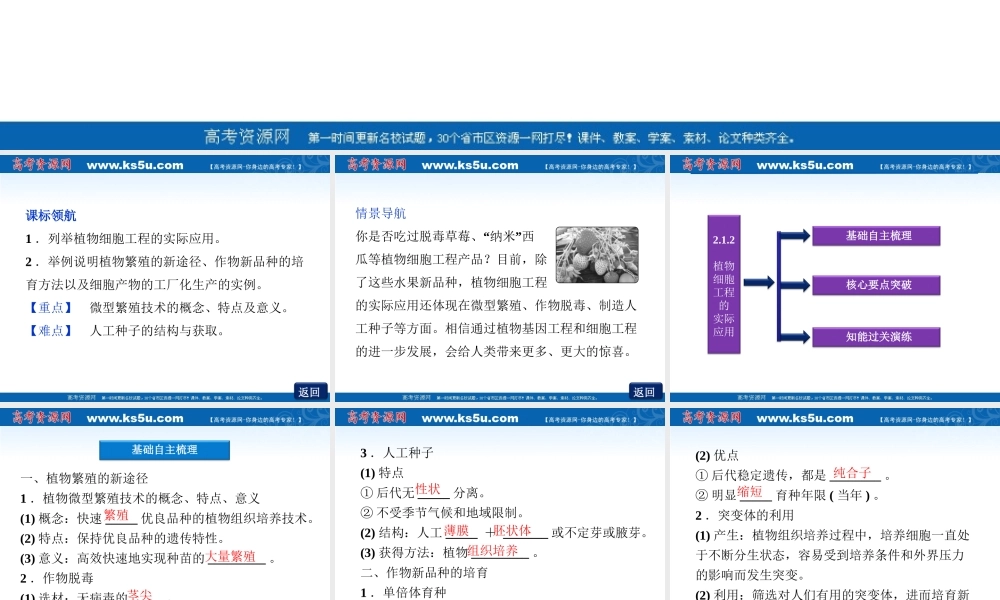Click www.ks5u.com above the 基础自主梳理 heading
The height and width of the screenshot is (600, 1000).
point(135,418)
